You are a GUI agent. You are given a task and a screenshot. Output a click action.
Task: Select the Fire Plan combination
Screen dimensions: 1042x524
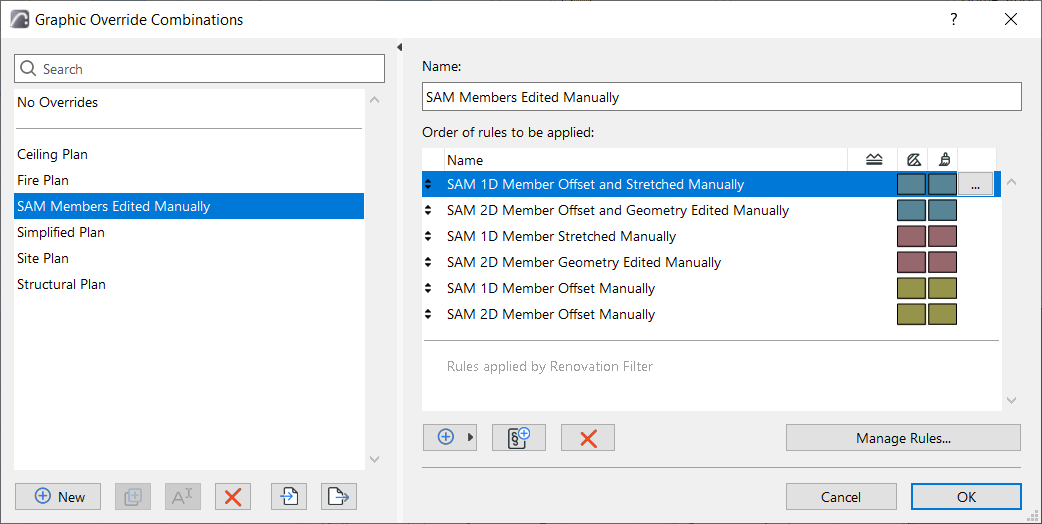point(43,180)
